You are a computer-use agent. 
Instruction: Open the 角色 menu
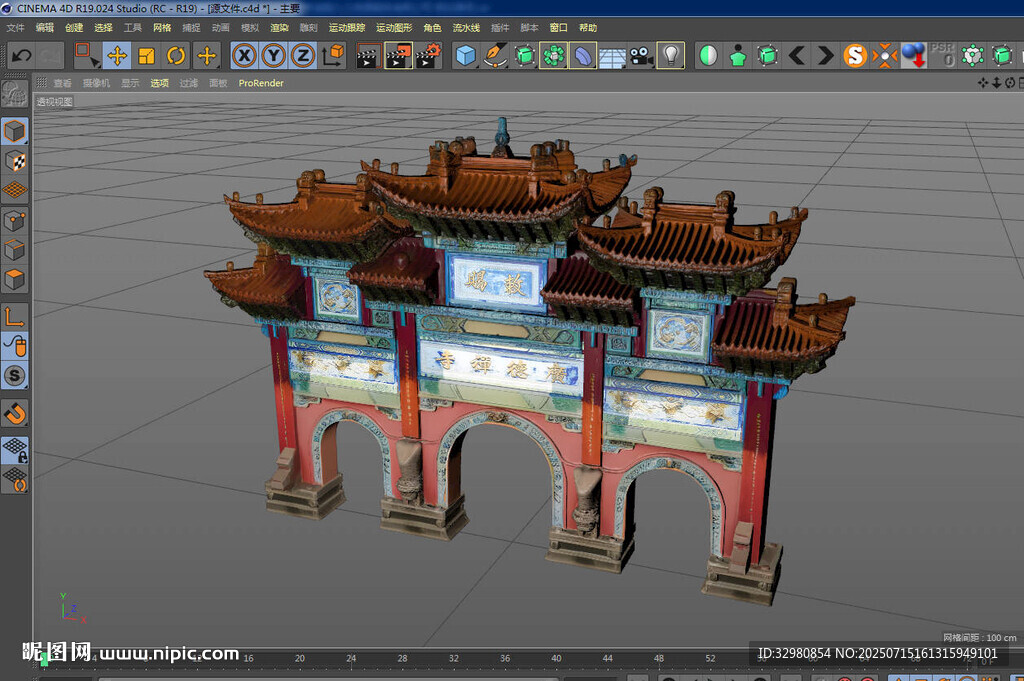432,27
